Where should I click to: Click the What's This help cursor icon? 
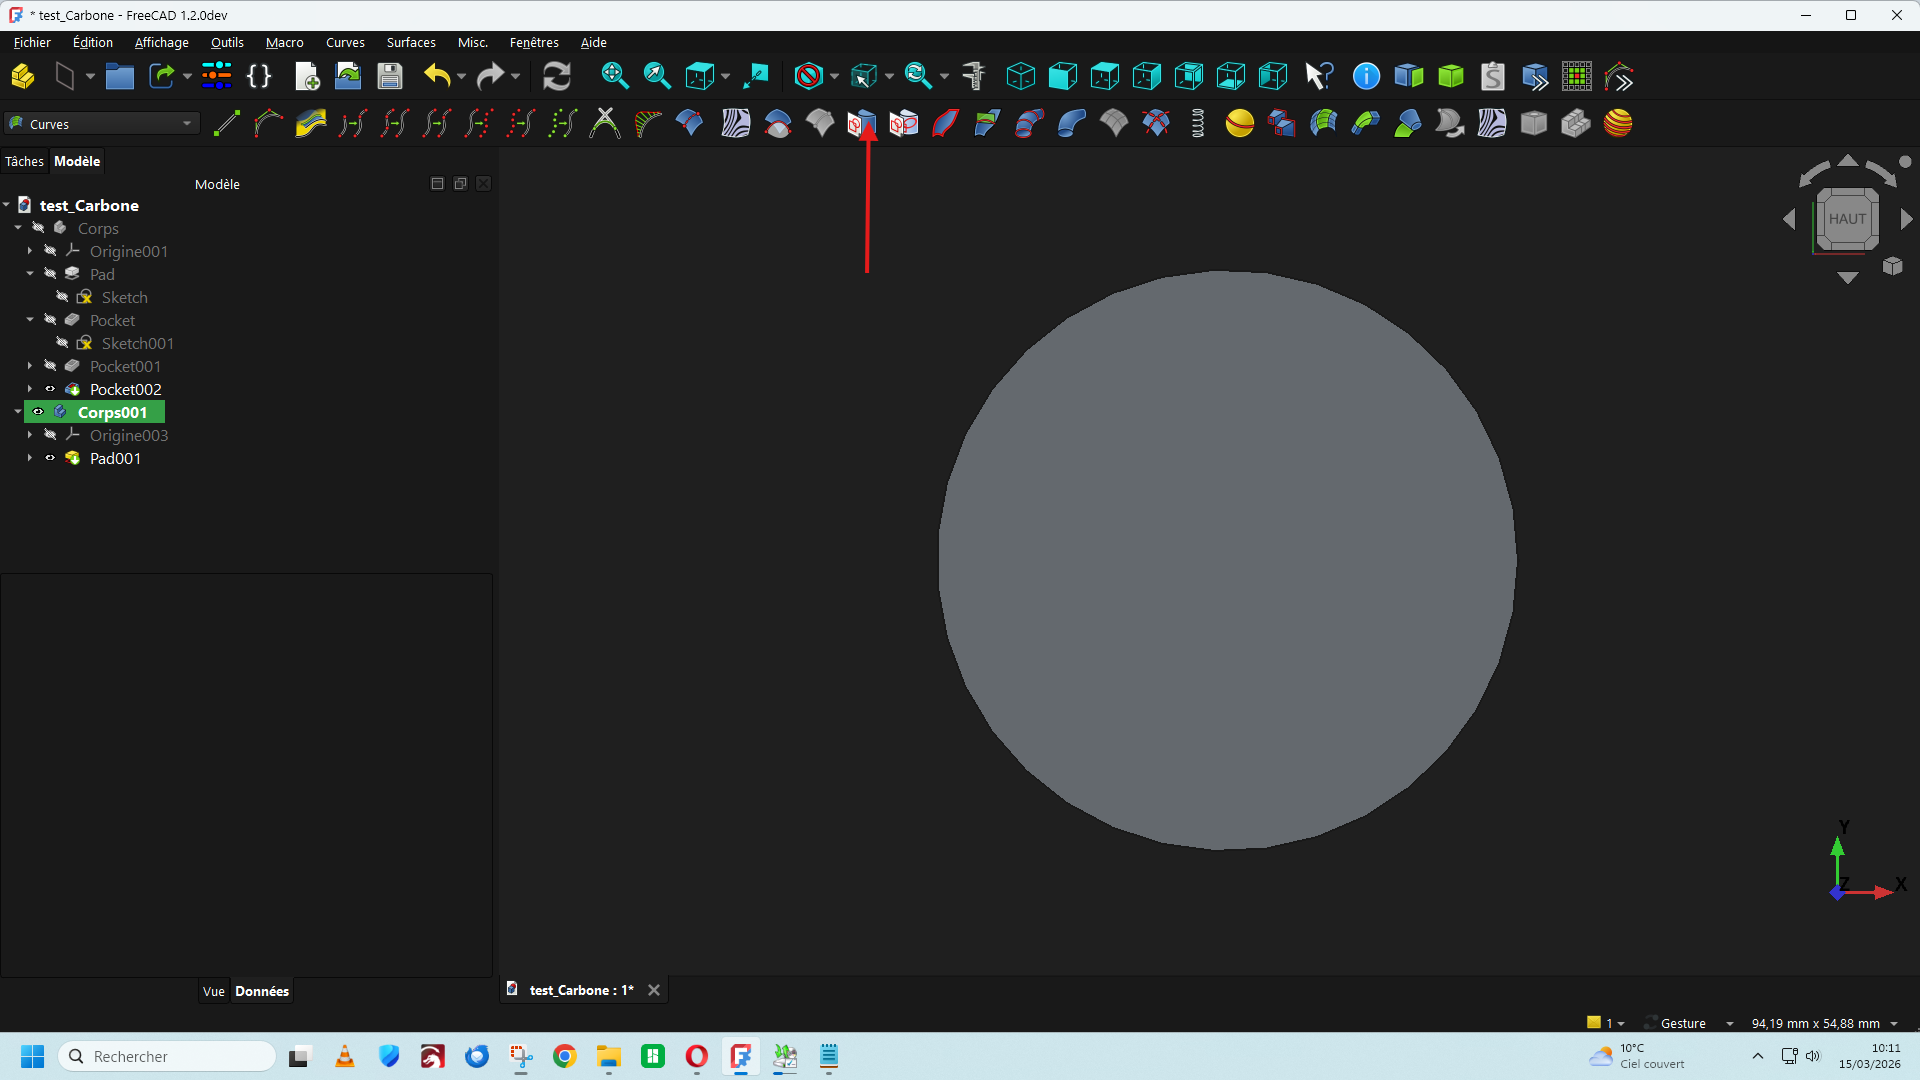tap(1319, 77)
